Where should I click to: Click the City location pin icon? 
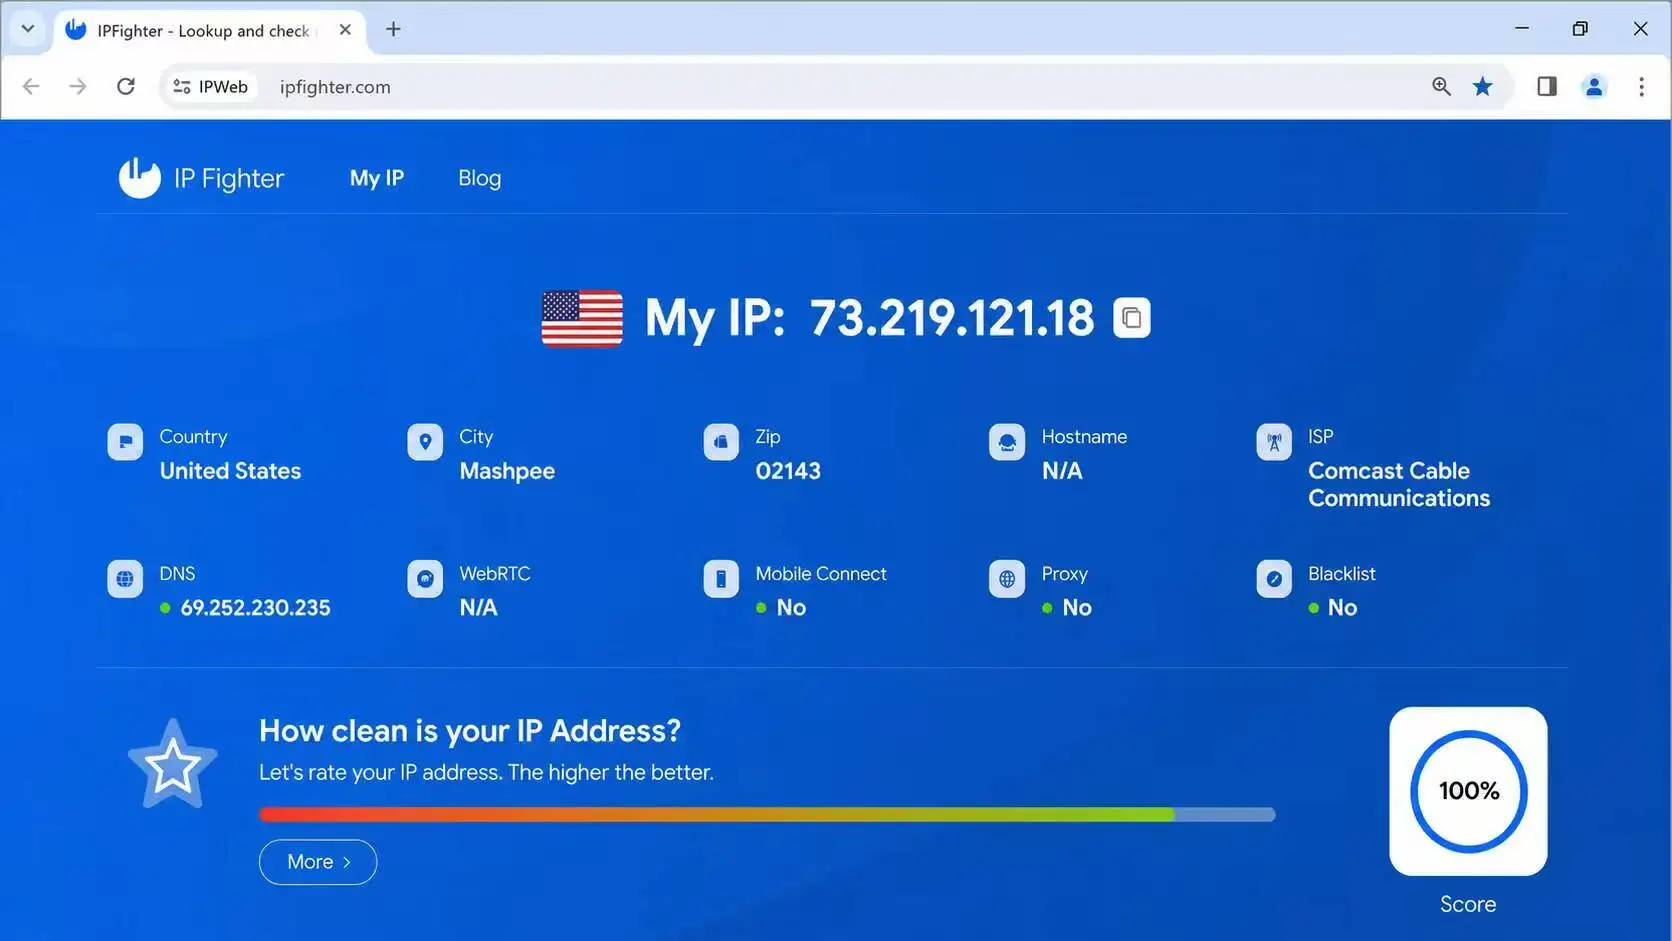425,442
